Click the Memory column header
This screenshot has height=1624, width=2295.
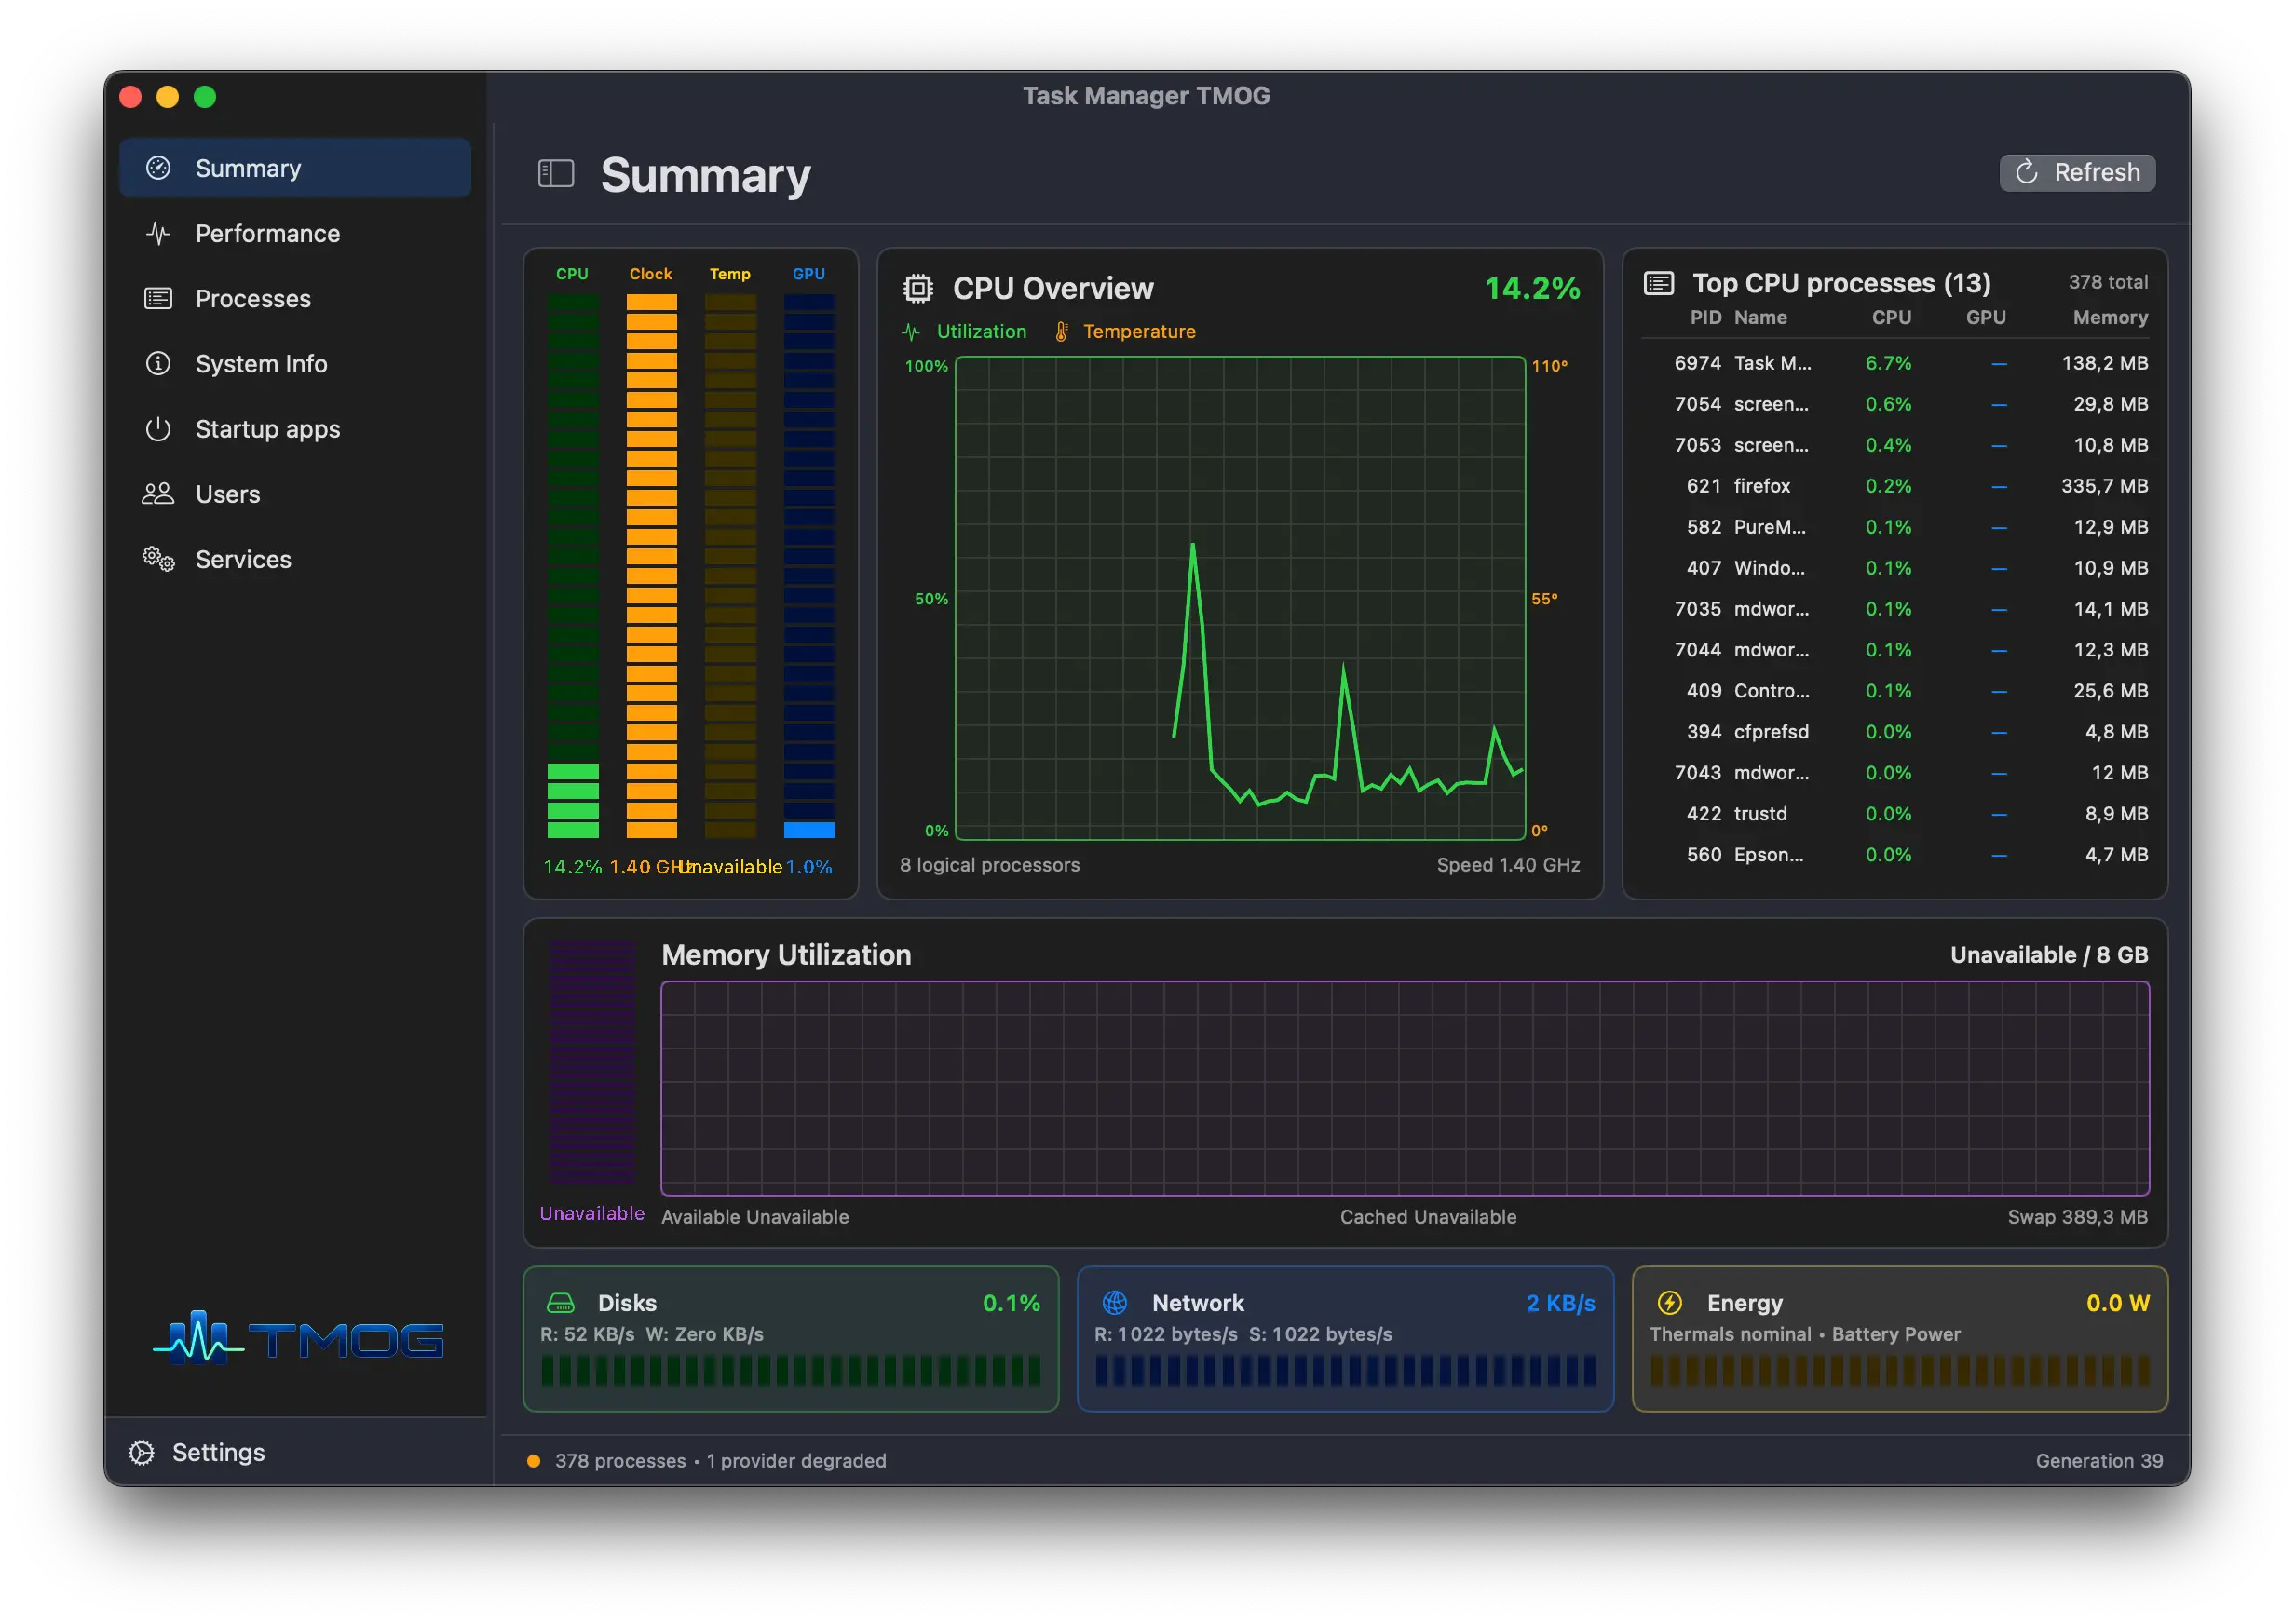coord(2110,317)
